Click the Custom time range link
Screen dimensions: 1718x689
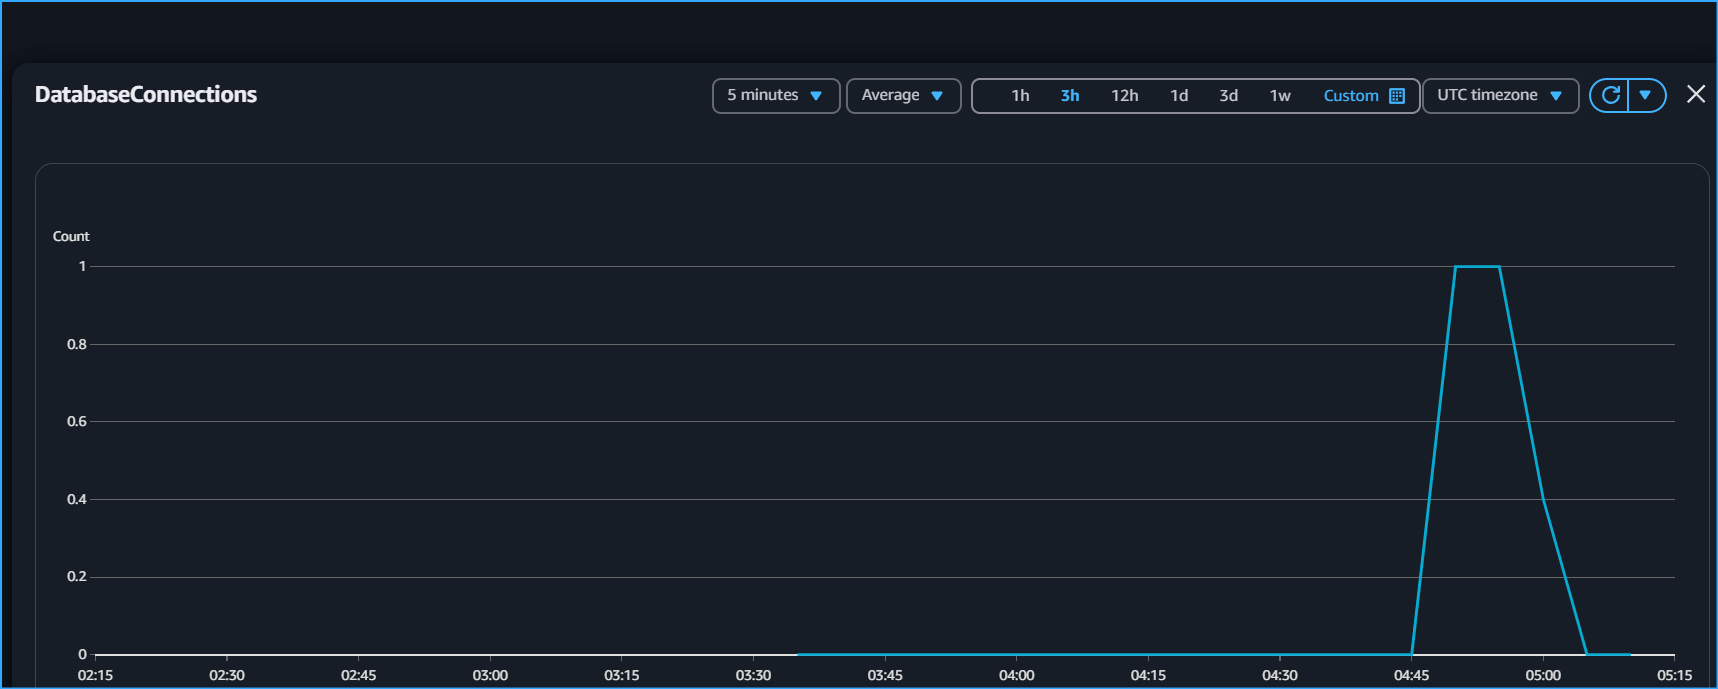coord(1350,96)
